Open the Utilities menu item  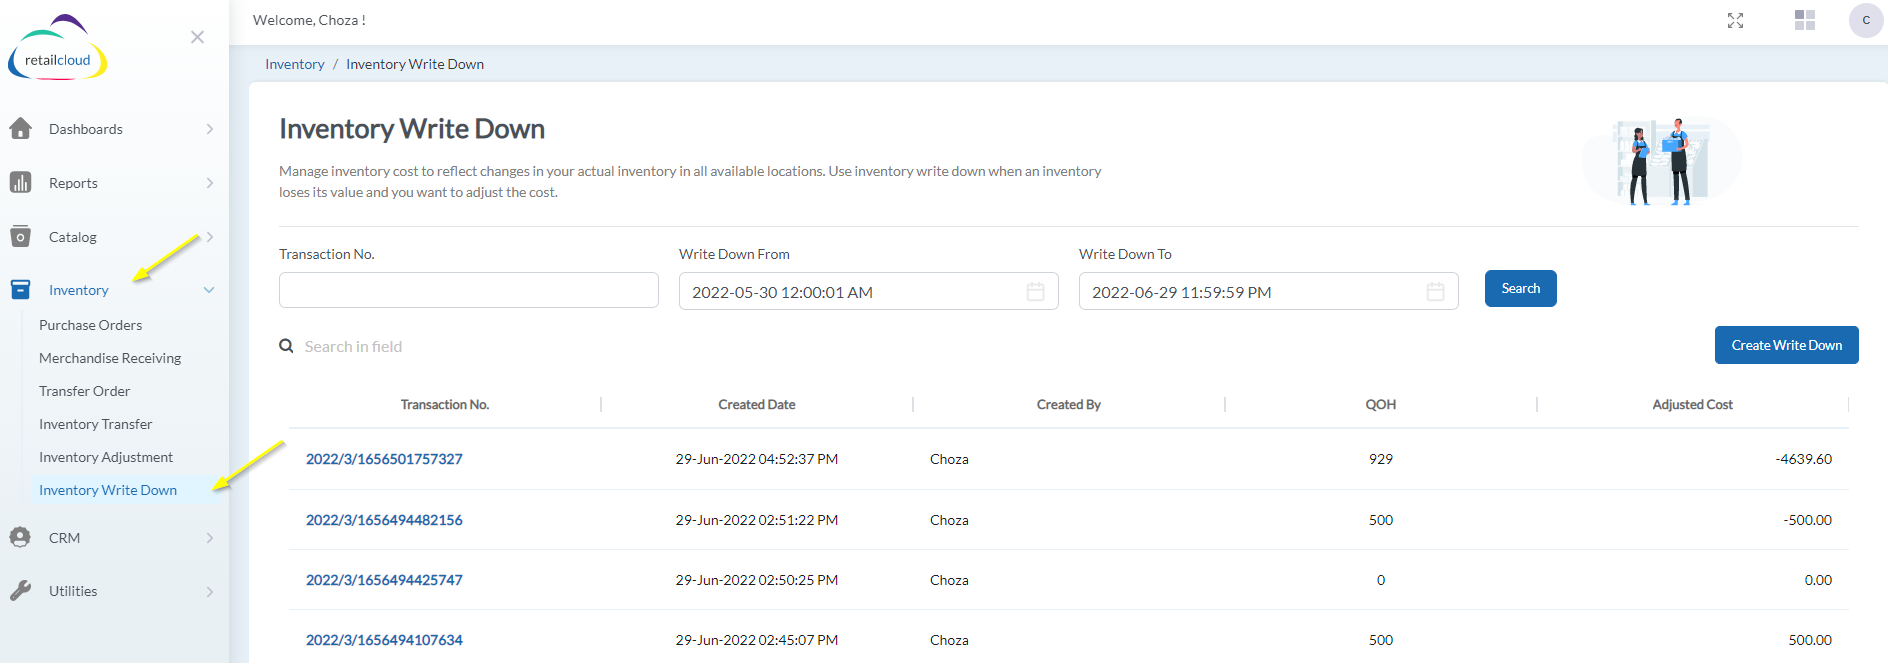click(x=73, y=591)
